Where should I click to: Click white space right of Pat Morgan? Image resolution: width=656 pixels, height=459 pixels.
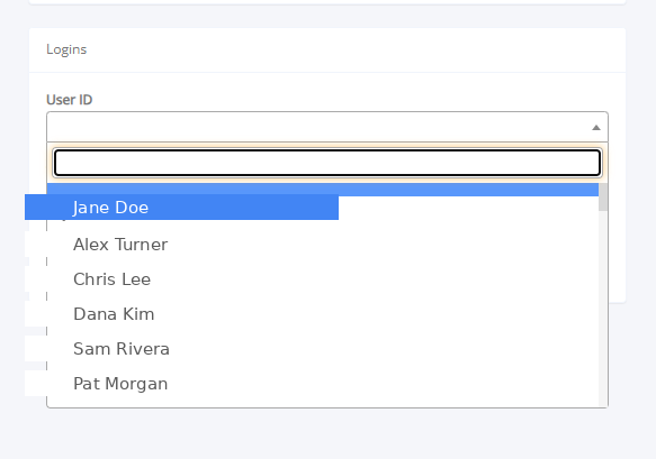pos(383,383)
